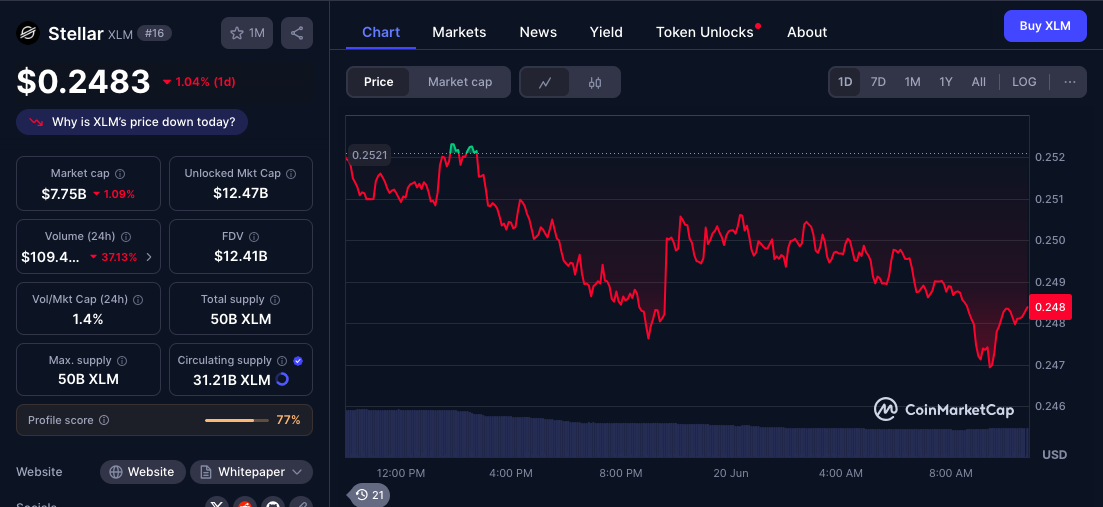
Task: Add Stellar to watchlist with star button
Action: [x=247, y=33]
